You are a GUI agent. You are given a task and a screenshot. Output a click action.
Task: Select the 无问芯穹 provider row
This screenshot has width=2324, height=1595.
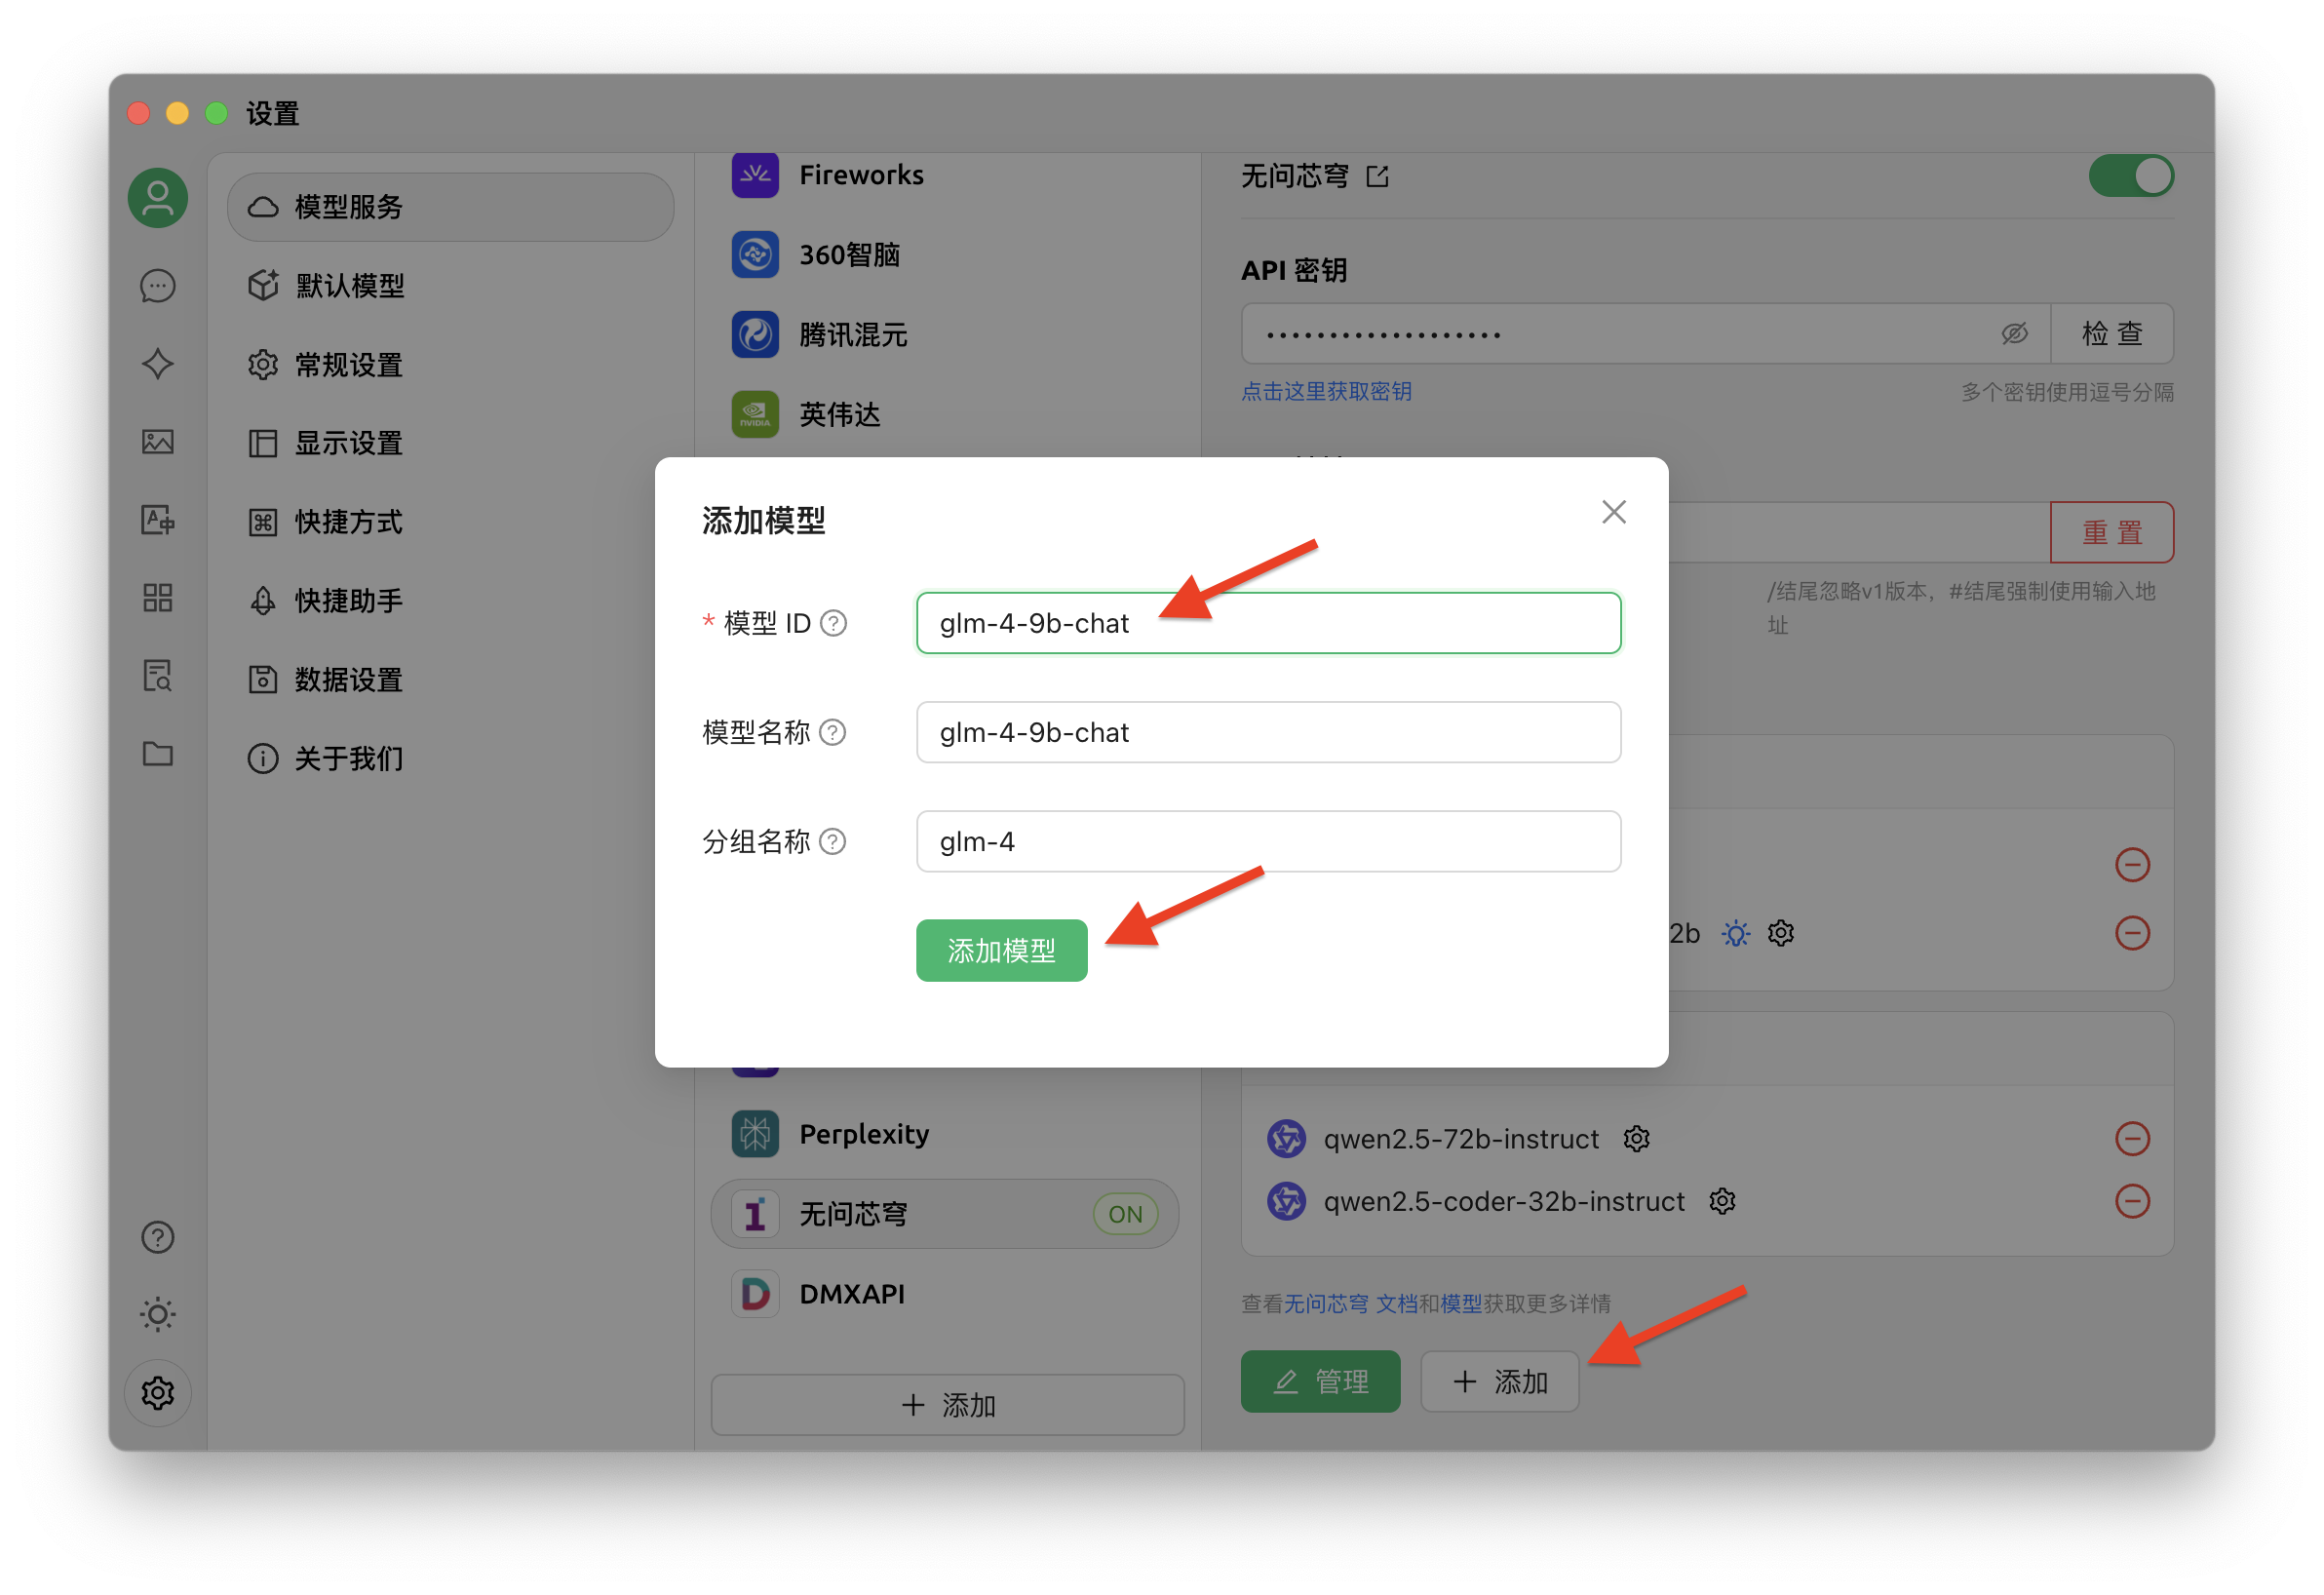pyautogui.click(x=945, y=1214)
